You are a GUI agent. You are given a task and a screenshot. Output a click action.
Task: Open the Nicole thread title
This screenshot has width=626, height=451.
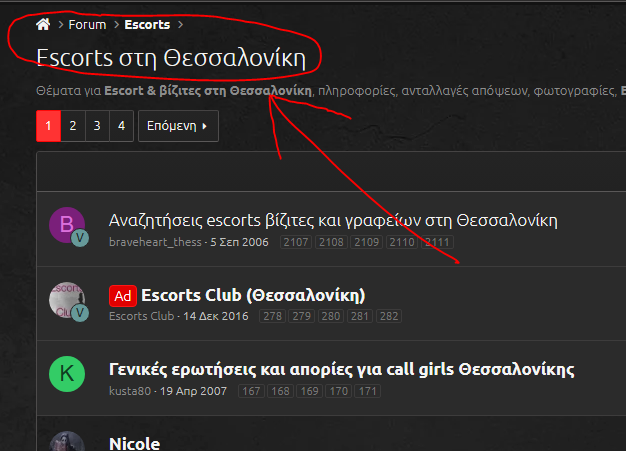click(x=134, y=443)
